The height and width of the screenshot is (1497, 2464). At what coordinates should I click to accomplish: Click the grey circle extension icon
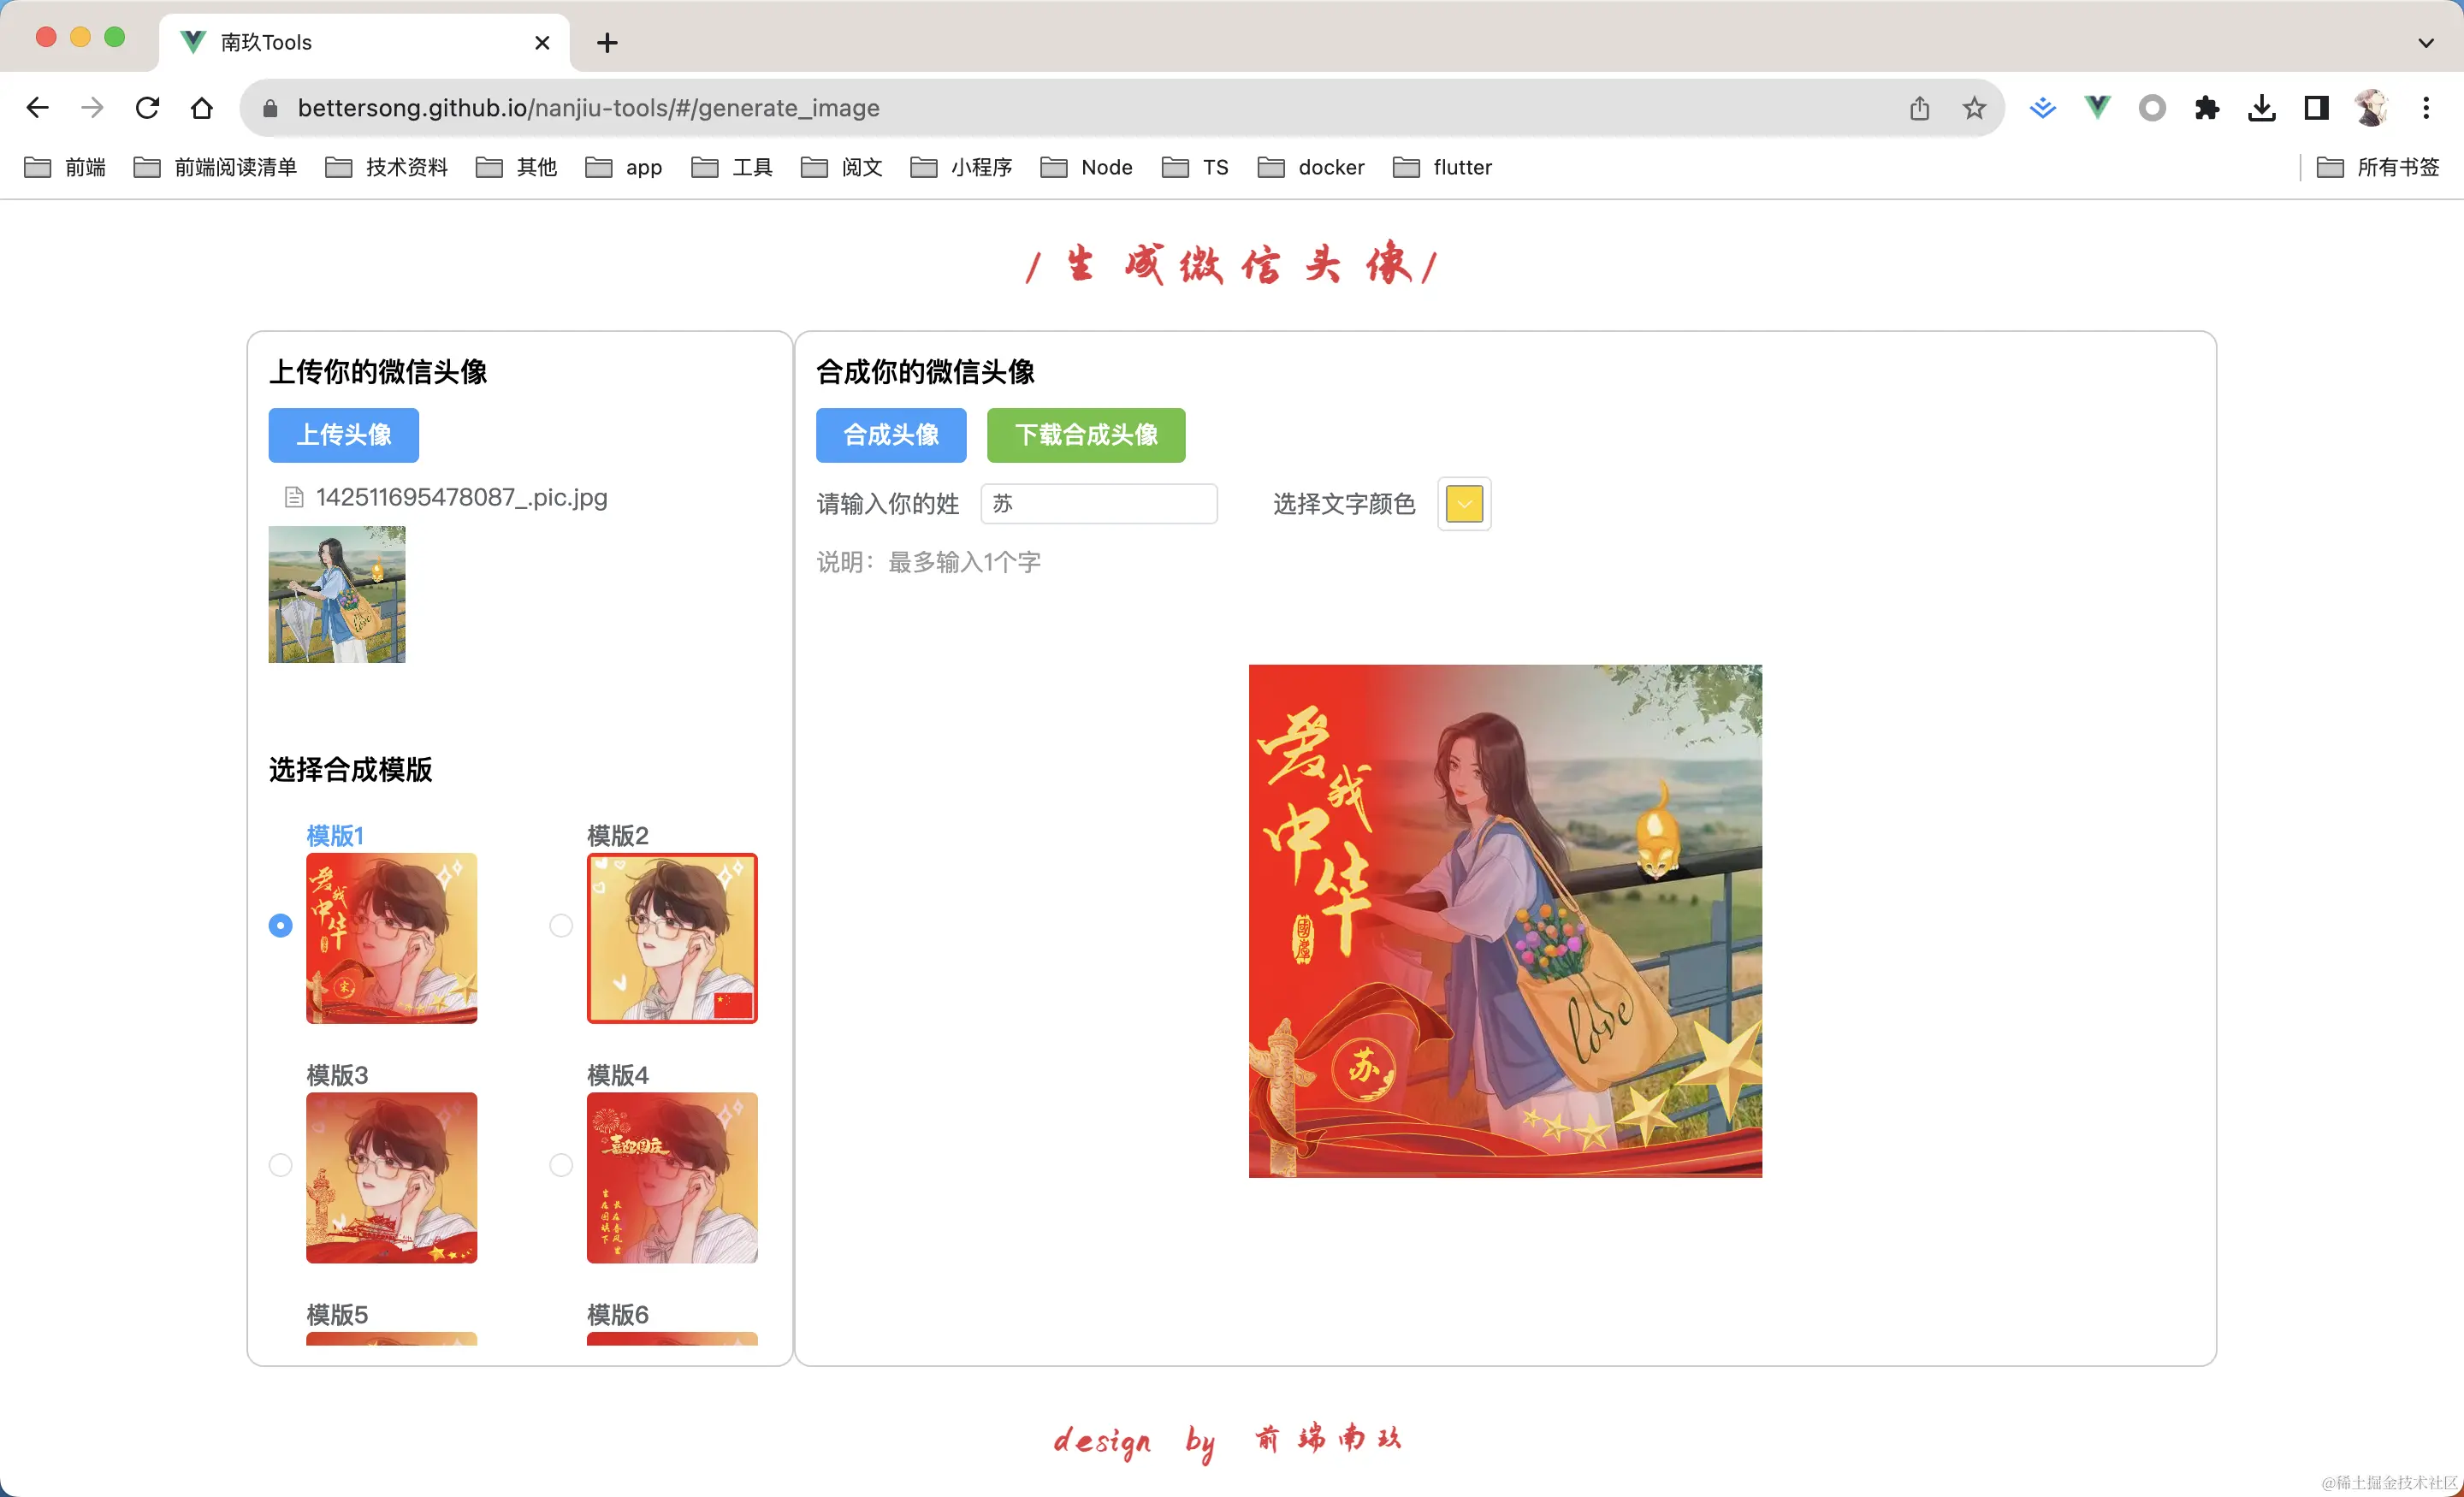(x=2152, y=108)
